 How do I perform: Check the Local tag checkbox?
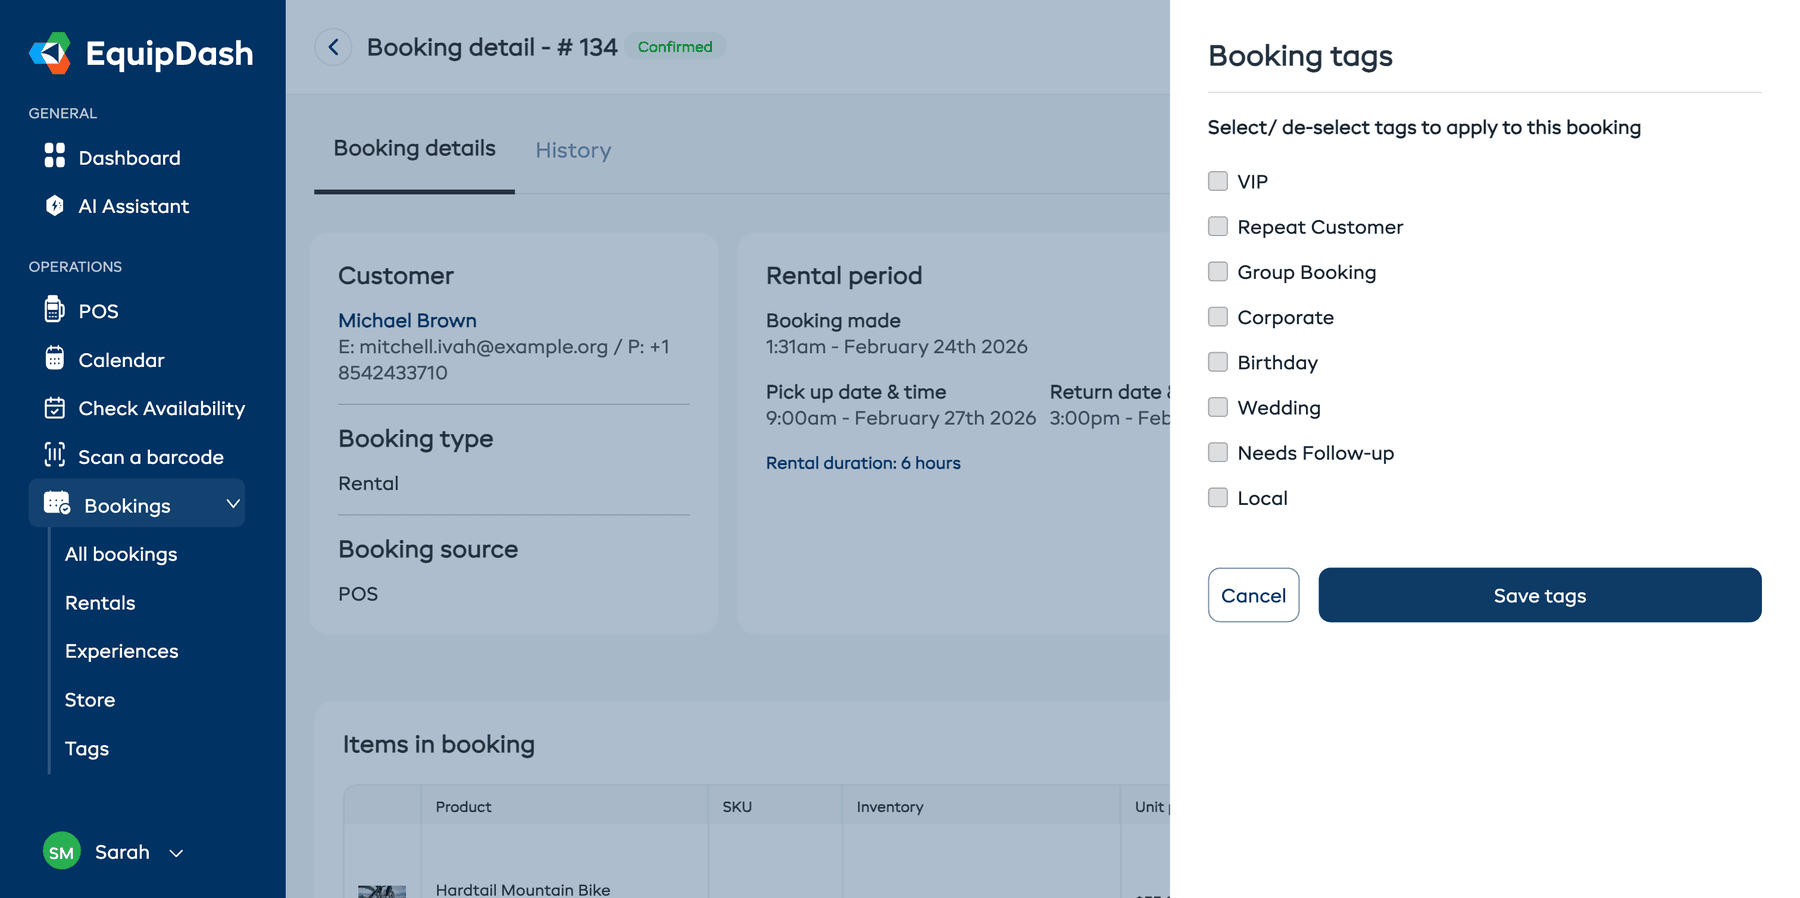[1217, 497]
